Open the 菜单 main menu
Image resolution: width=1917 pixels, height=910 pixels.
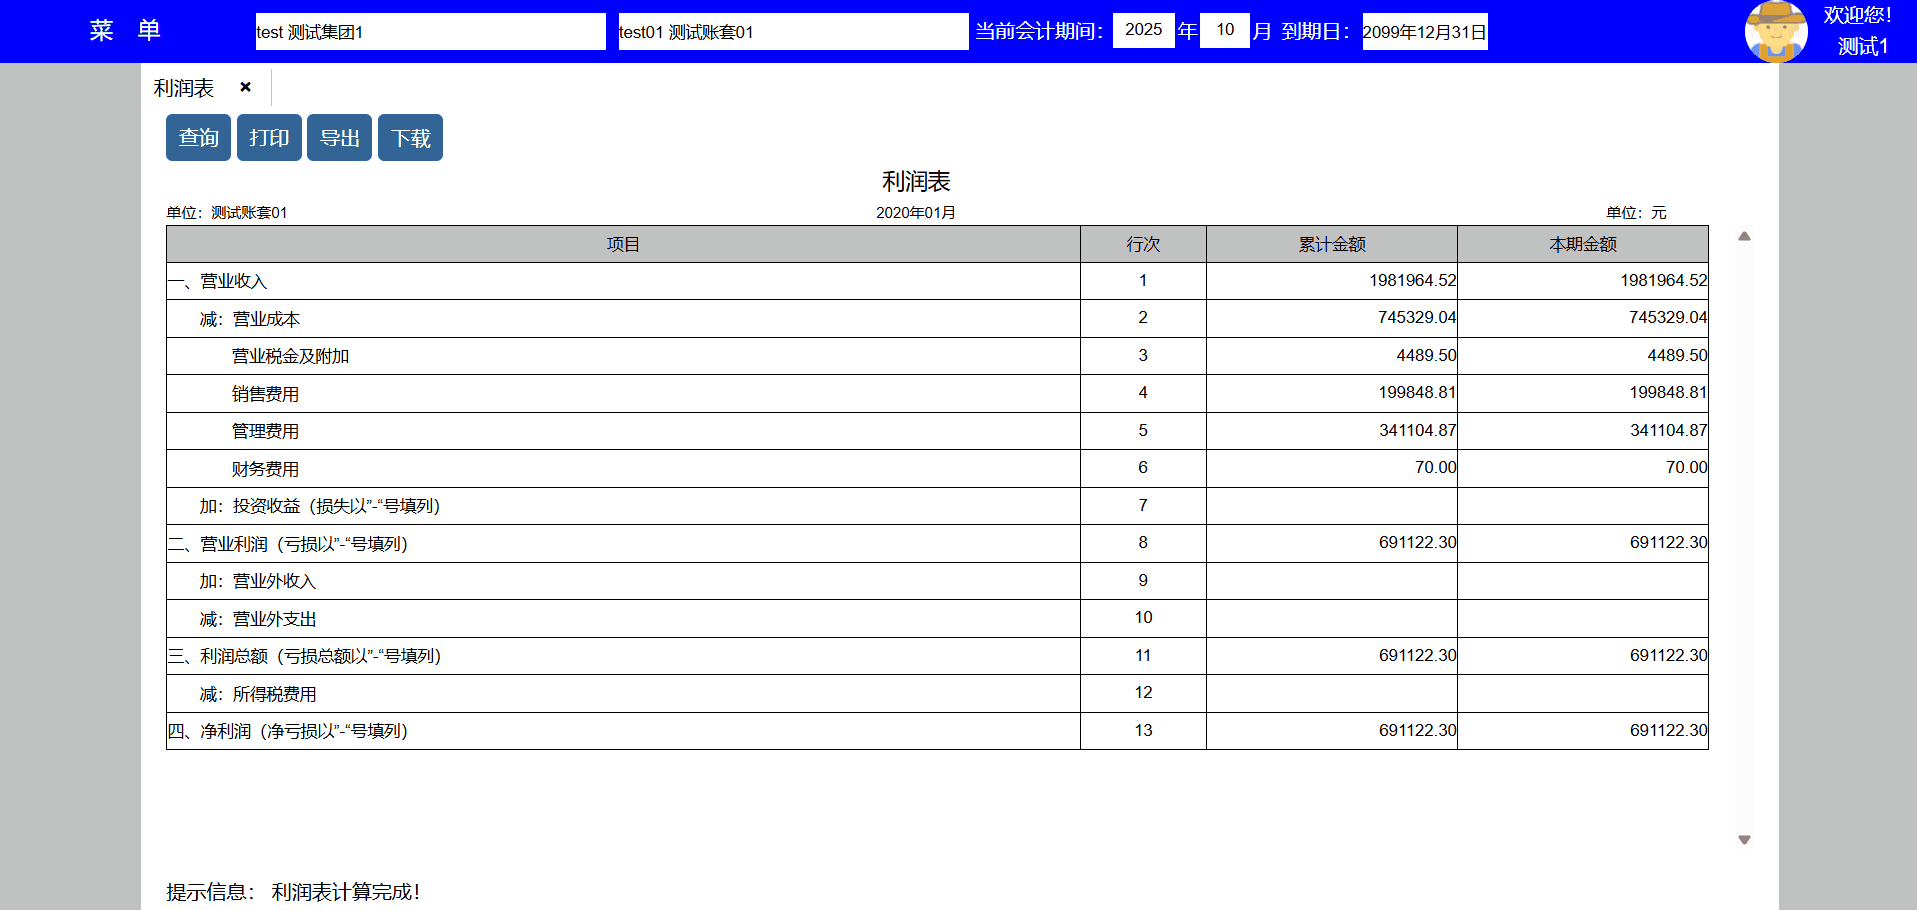point(124,31)
